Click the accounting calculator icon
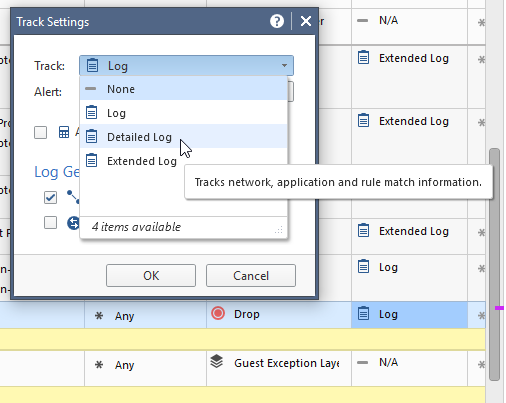The image size is (506, 403). 64,132
